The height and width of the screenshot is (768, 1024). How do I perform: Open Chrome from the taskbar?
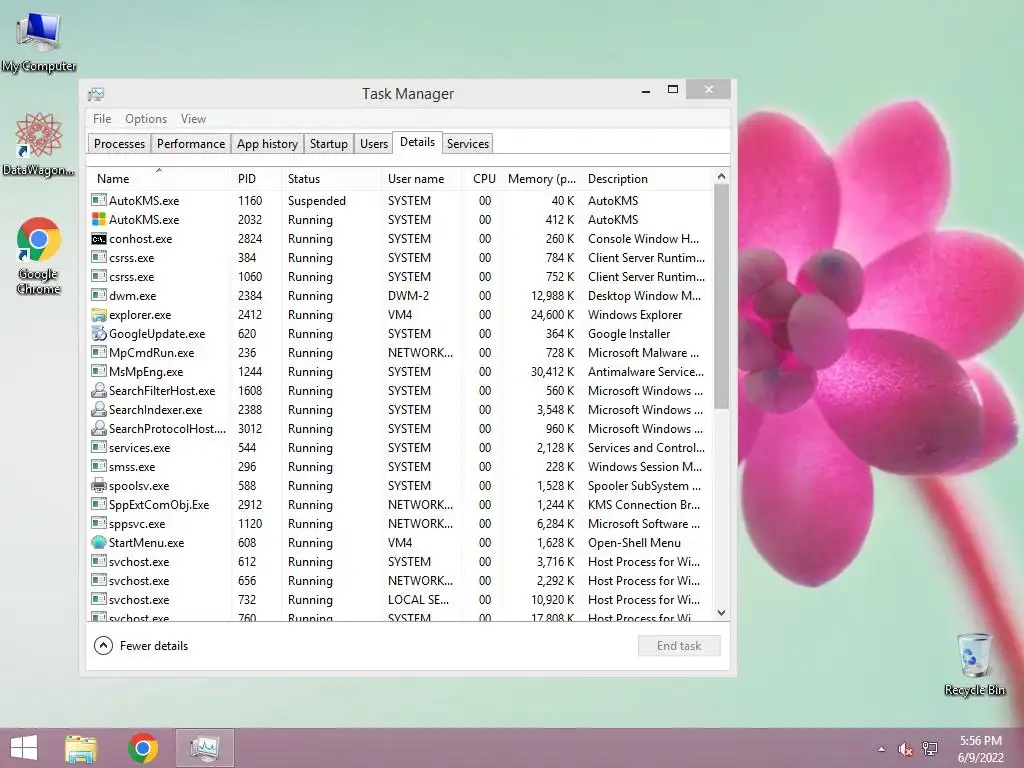143,748
